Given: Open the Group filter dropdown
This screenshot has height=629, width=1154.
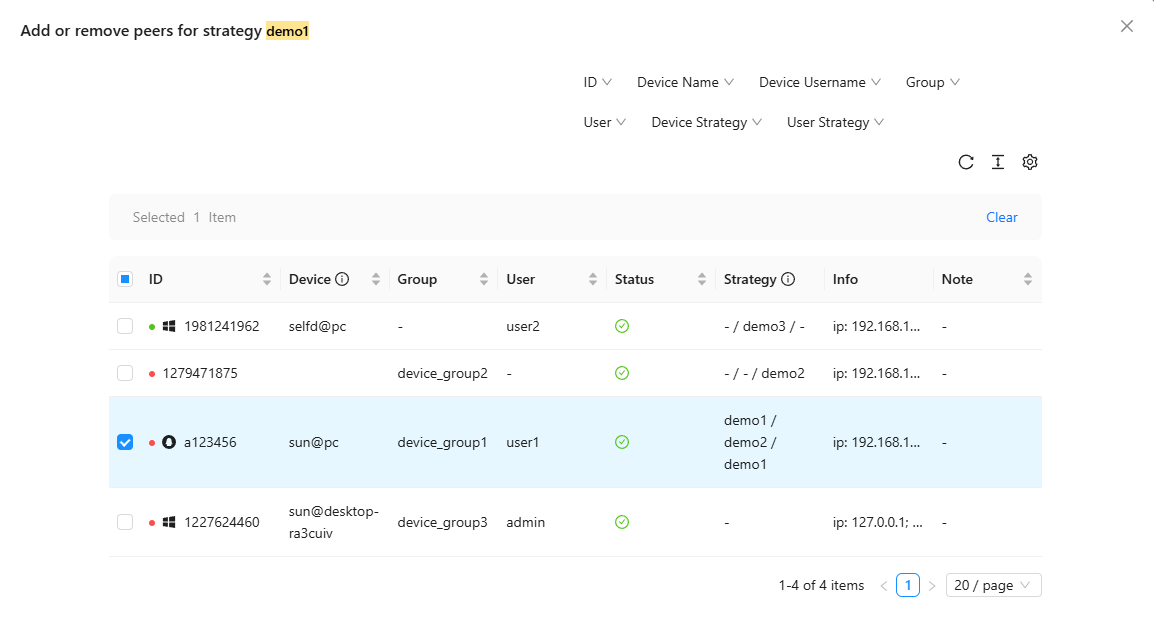Looking at the screenshot, I should 932,82.
